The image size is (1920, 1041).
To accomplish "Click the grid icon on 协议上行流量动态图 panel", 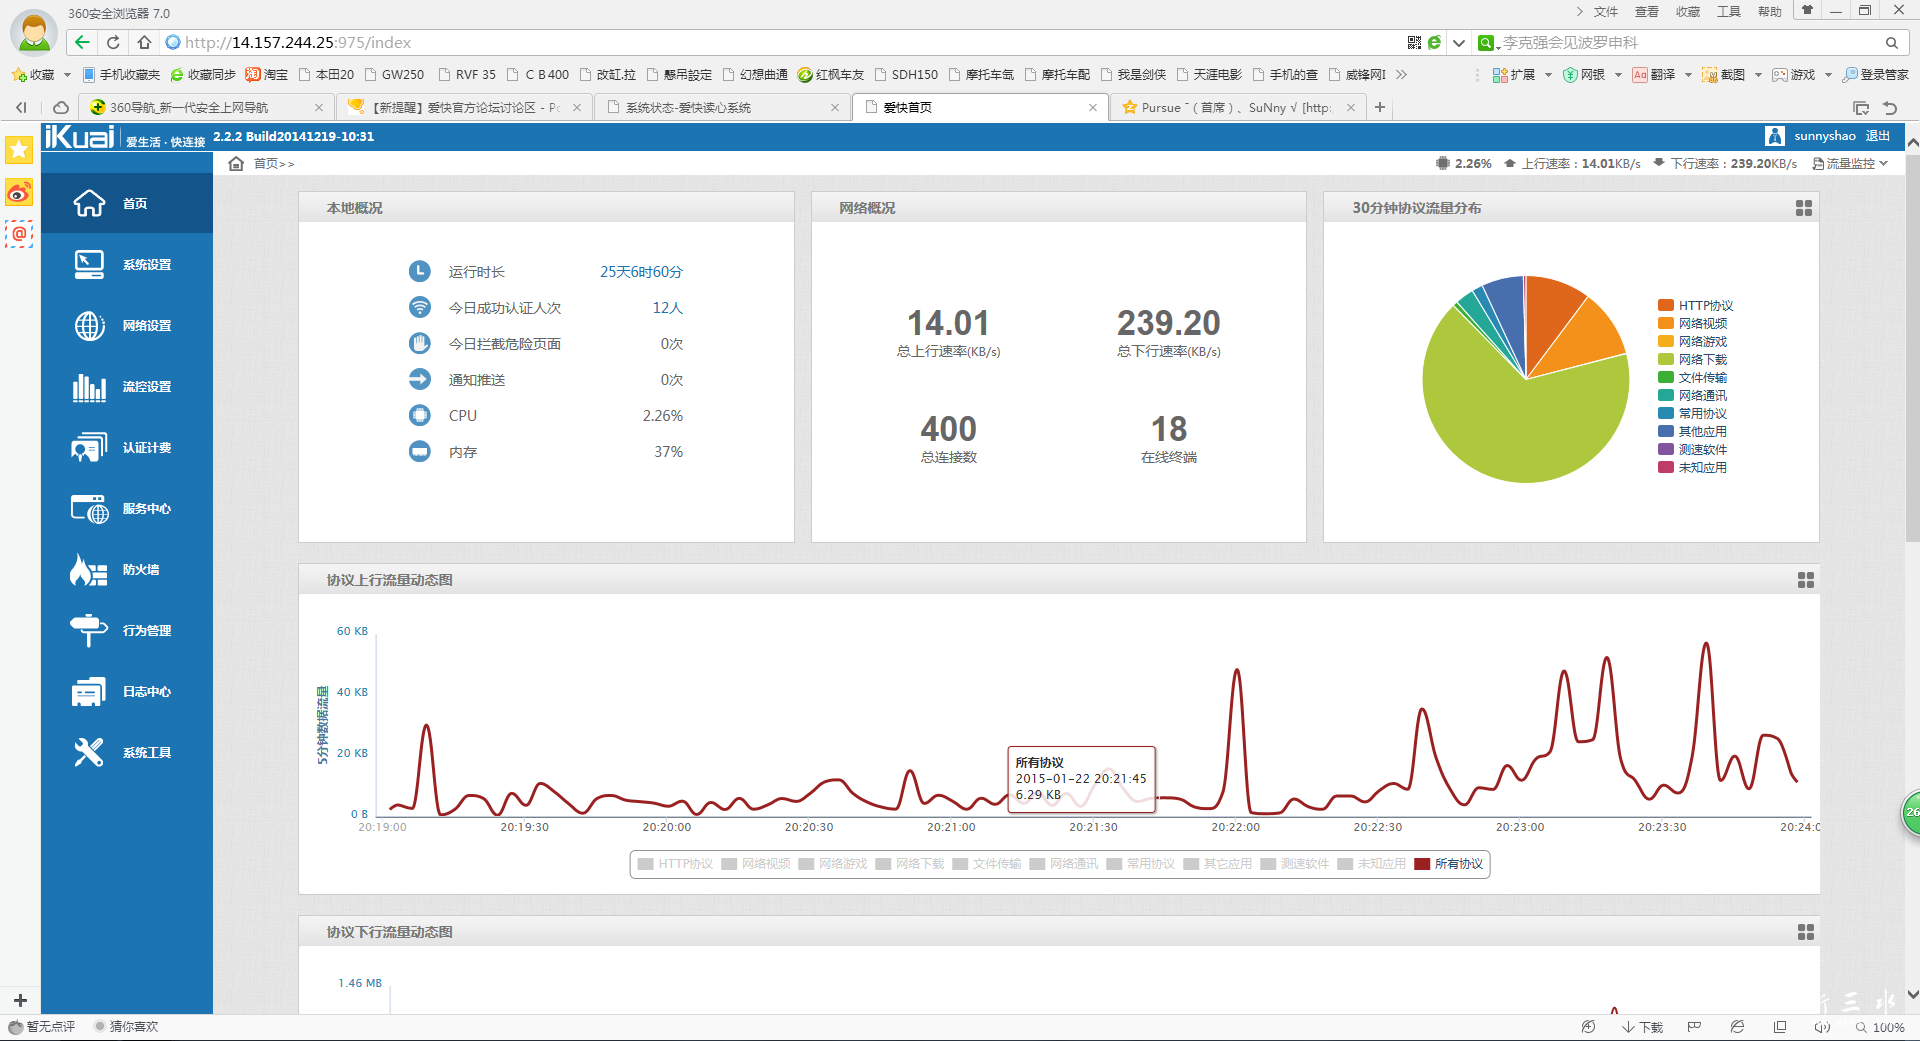I will [x=1806, y=580].
